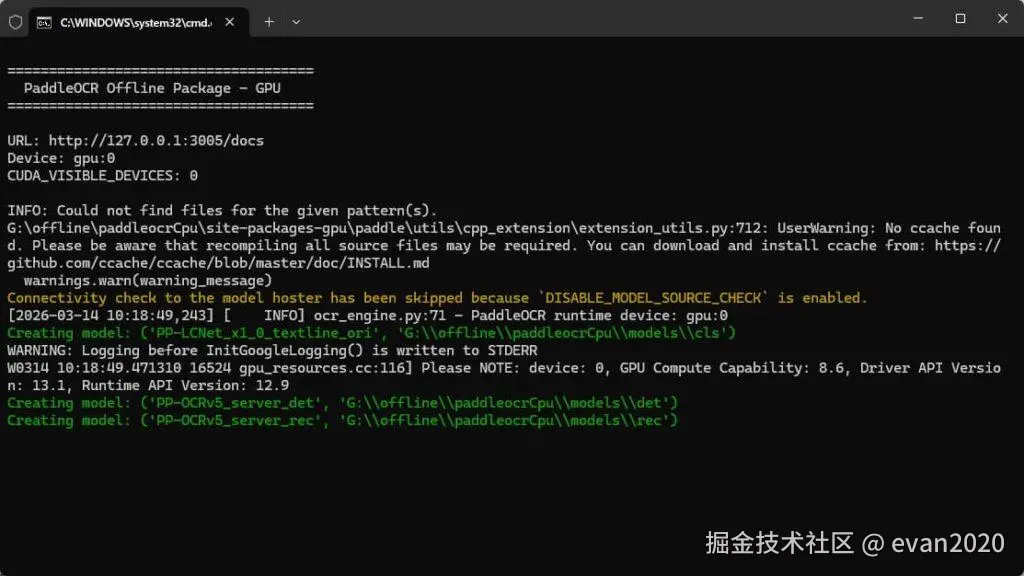1024x576 pixels.
Task: Click the ocr_engine.py:71 runtime device line
Action: click(368, 315)
